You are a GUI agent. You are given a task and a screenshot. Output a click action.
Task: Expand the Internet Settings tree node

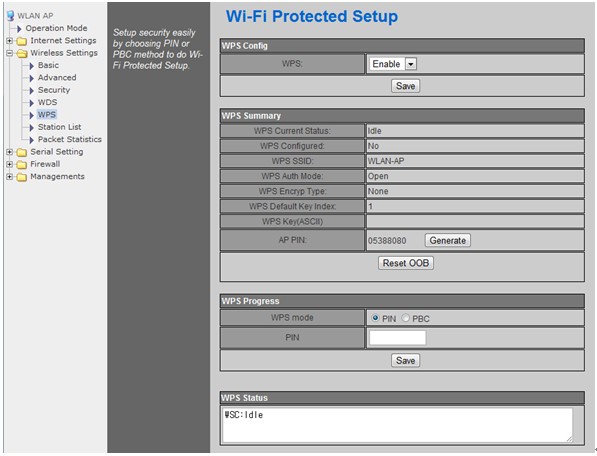coord(10,41)
